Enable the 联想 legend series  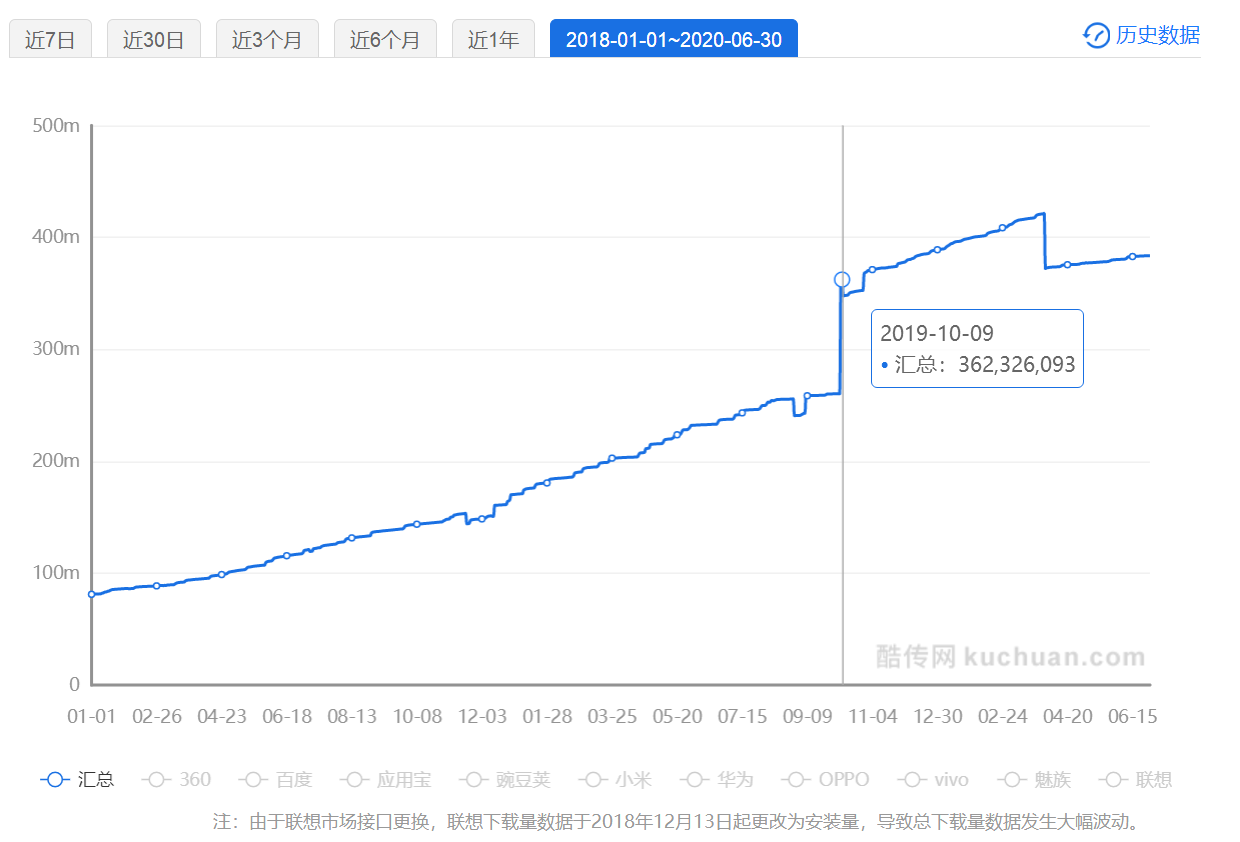coord(1135,779)
